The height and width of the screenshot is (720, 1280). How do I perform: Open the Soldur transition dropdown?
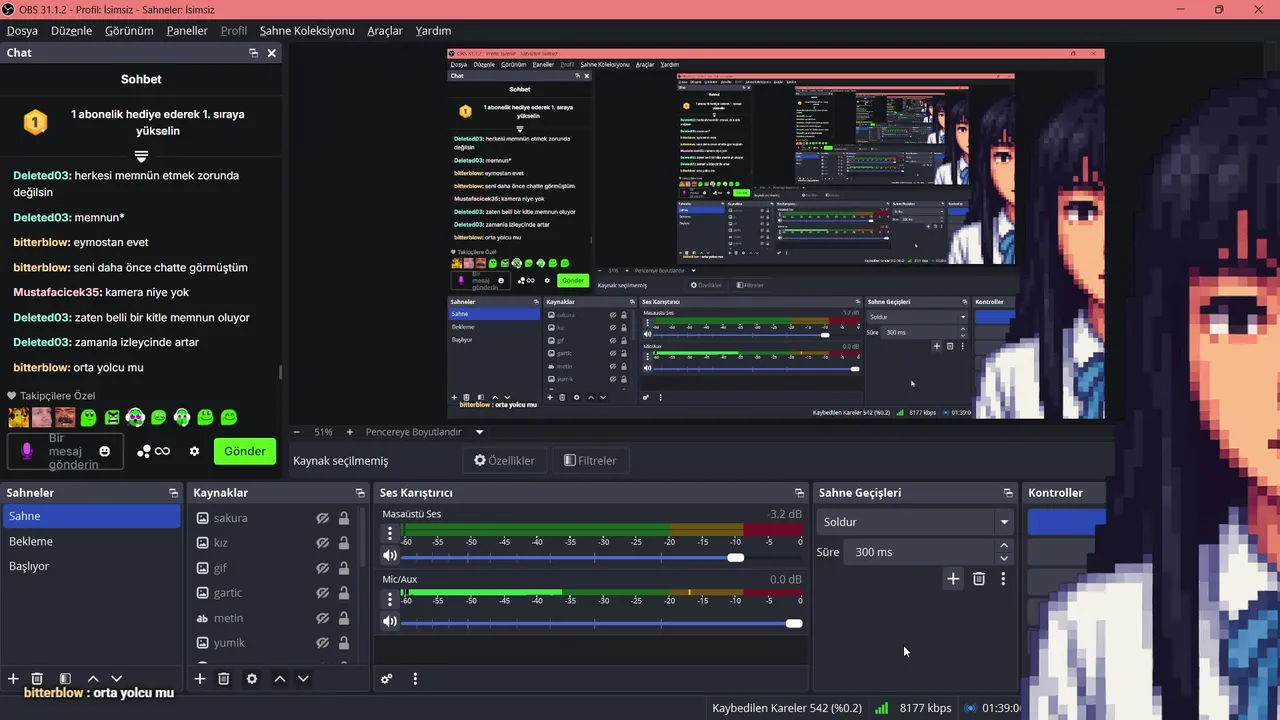point(915,522)
